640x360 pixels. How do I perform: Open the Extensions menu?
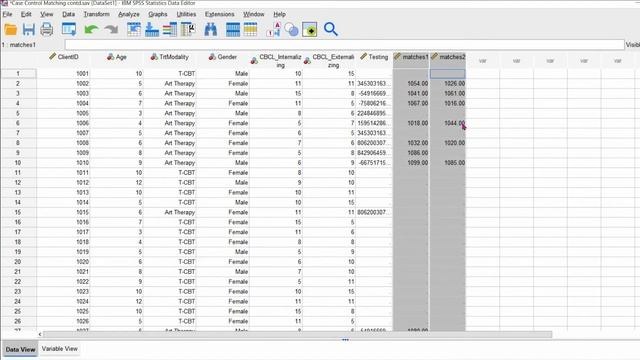[x=220, y=14]
